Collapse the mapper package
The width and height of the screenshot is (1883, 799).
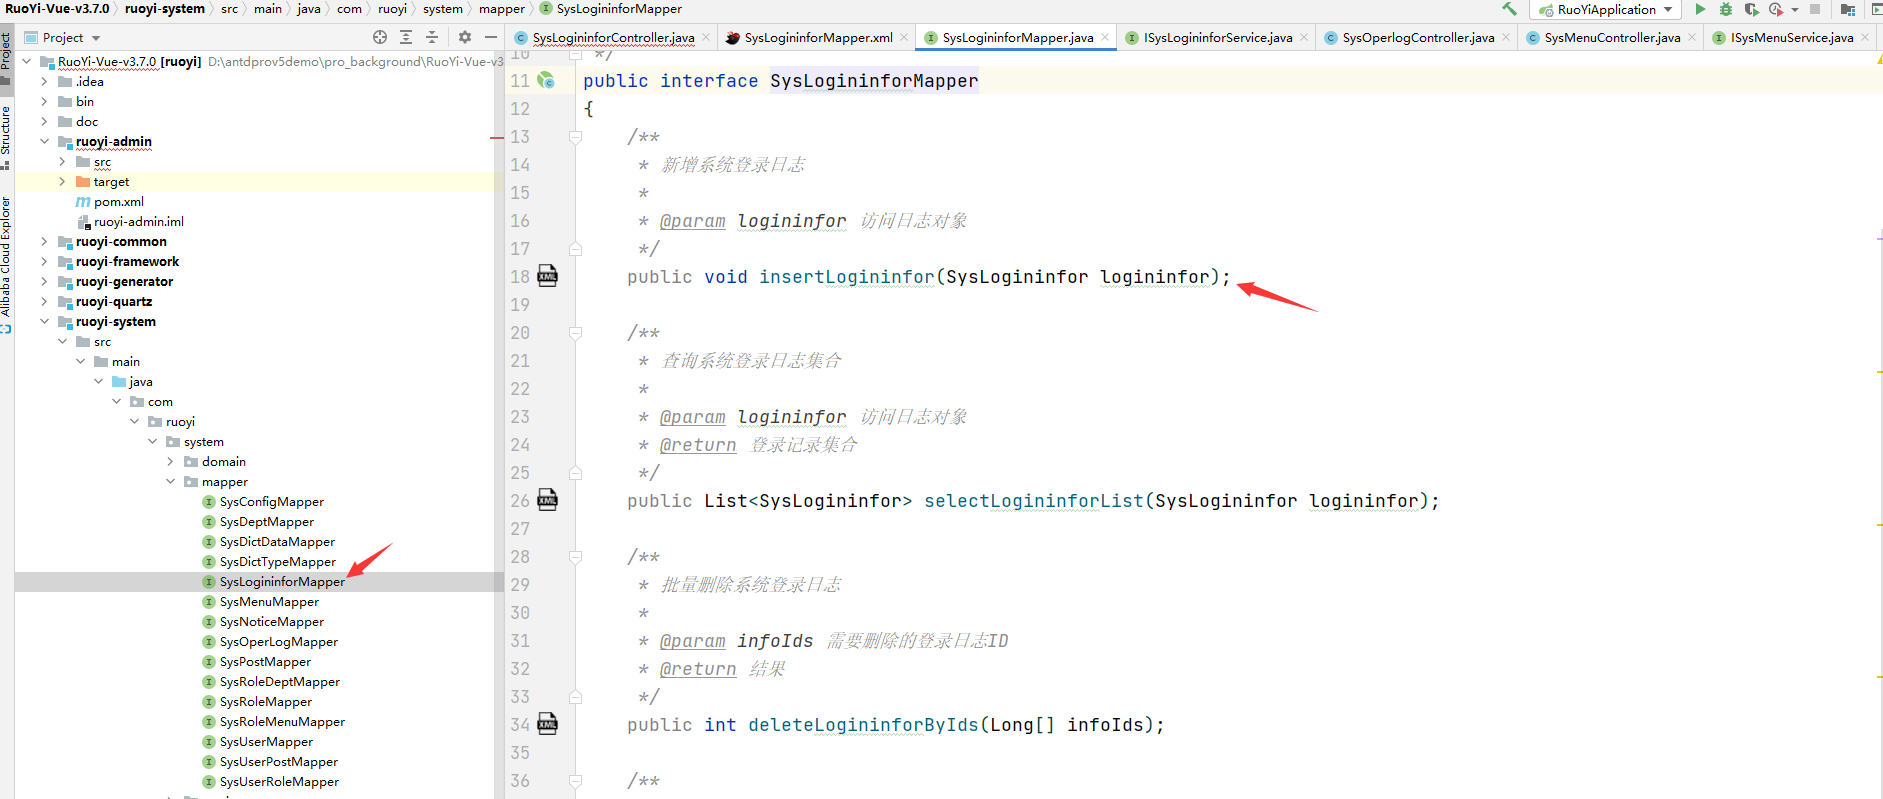point(170,481)
